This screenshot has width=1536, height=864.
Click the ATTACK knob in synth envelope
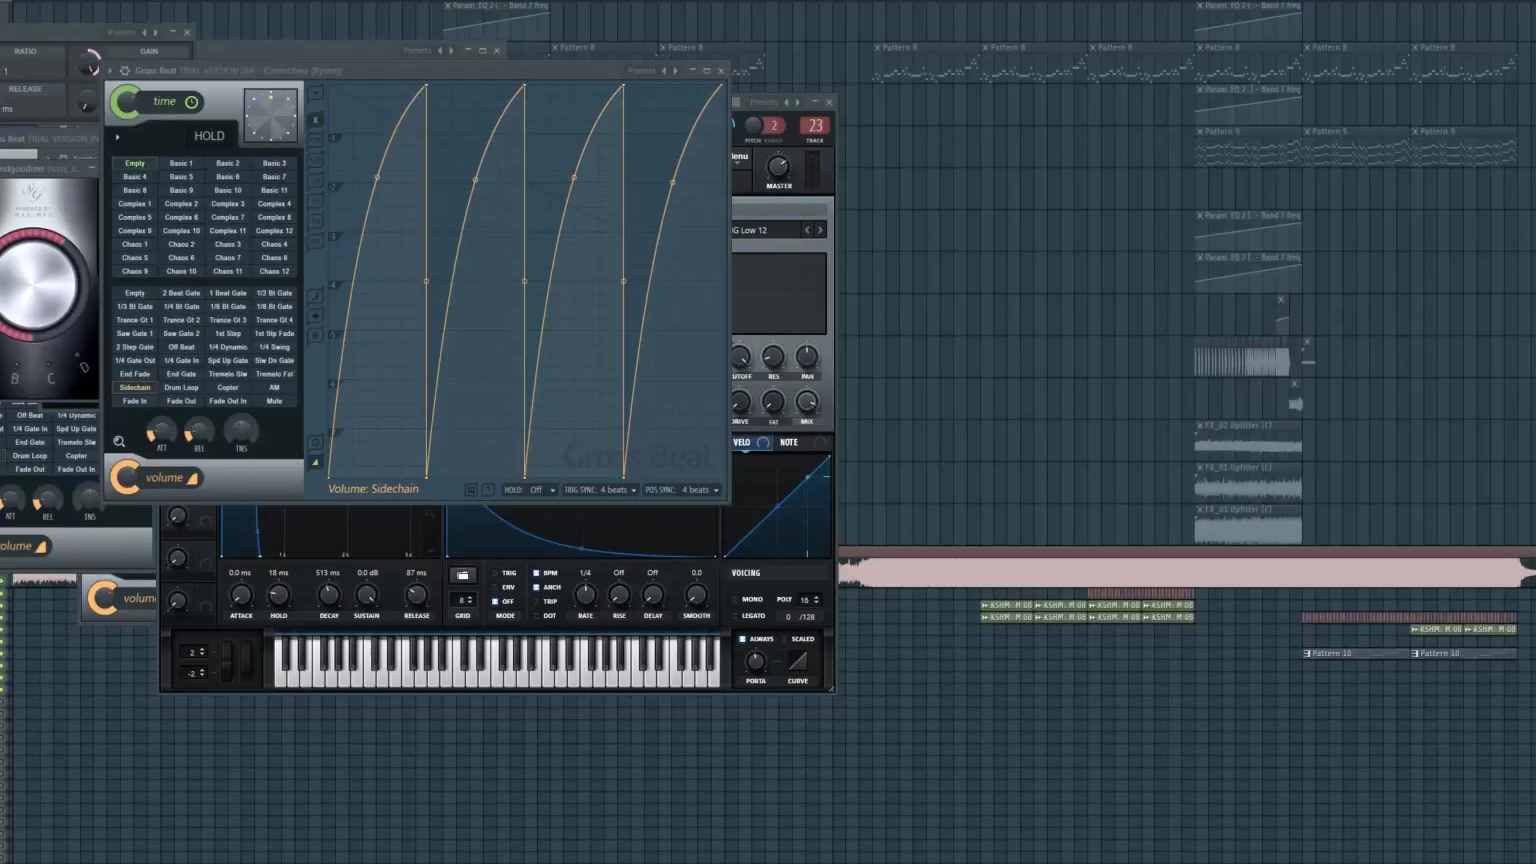point(241,595)
